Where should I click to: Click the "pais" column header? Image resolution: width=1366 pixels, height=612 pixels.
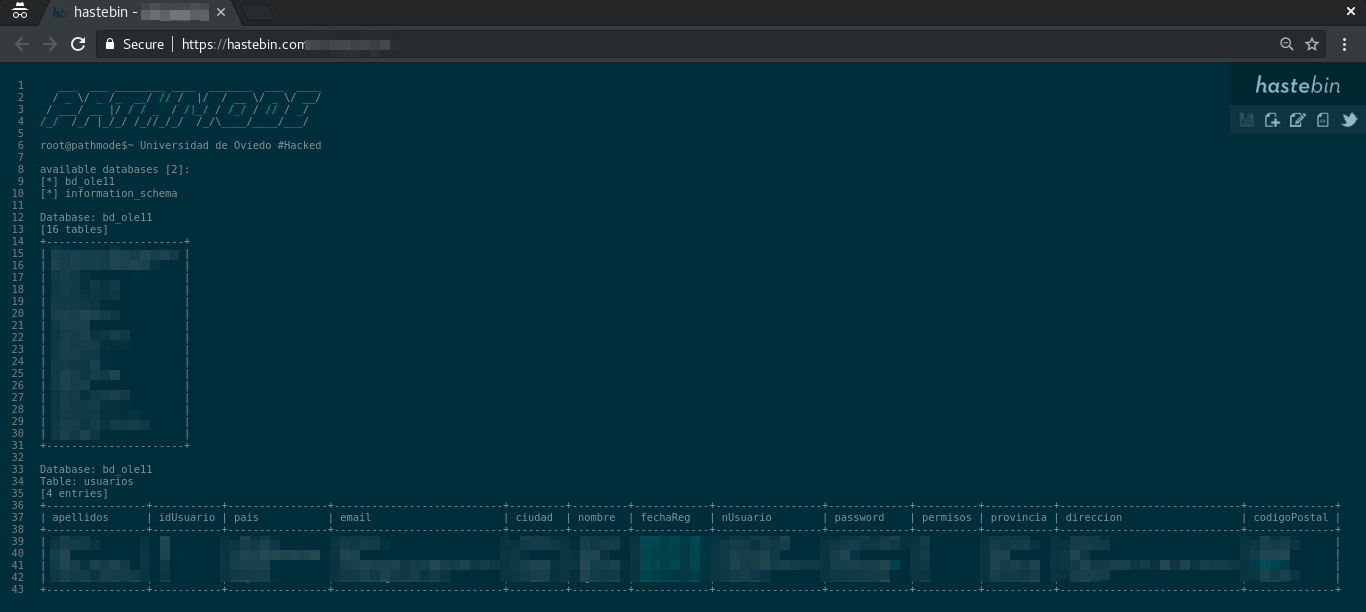[x=246, y=517]
